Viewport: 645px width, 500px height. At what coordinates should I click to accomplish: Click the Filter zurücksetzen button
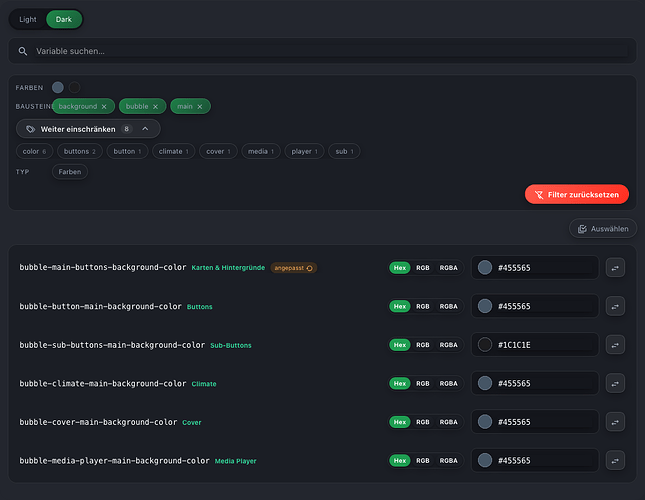[x=577, y=194]
